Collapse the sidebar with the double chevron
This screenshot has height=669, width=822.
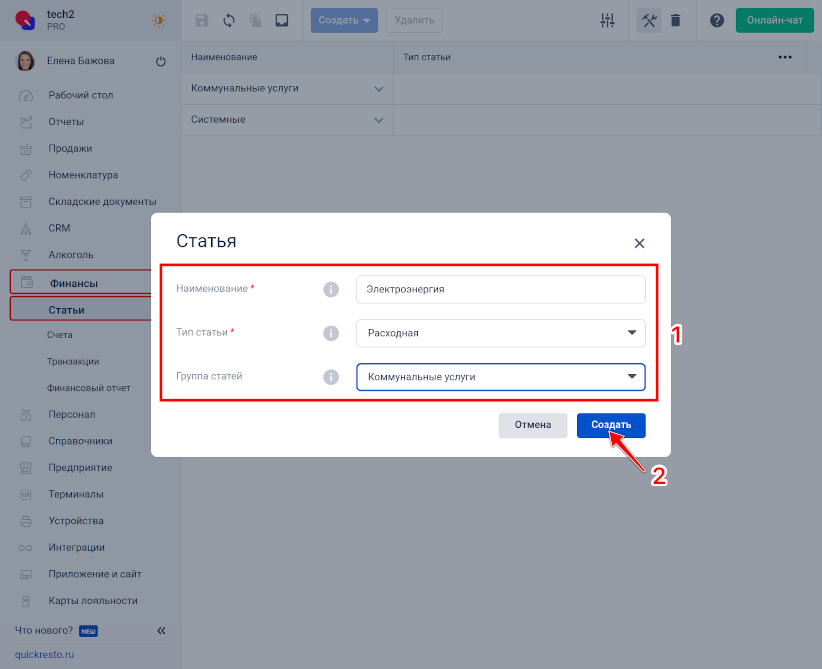[161, 631]
